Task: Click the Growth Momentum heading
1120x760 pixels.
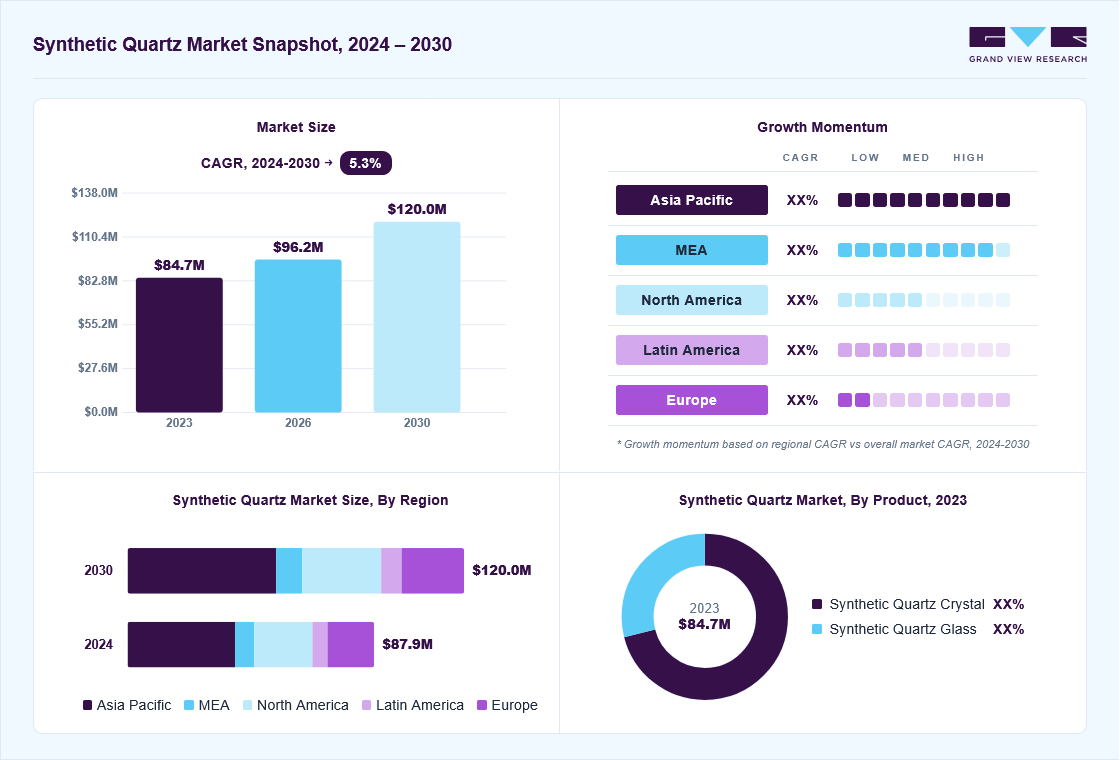Action: coord(822,127)
